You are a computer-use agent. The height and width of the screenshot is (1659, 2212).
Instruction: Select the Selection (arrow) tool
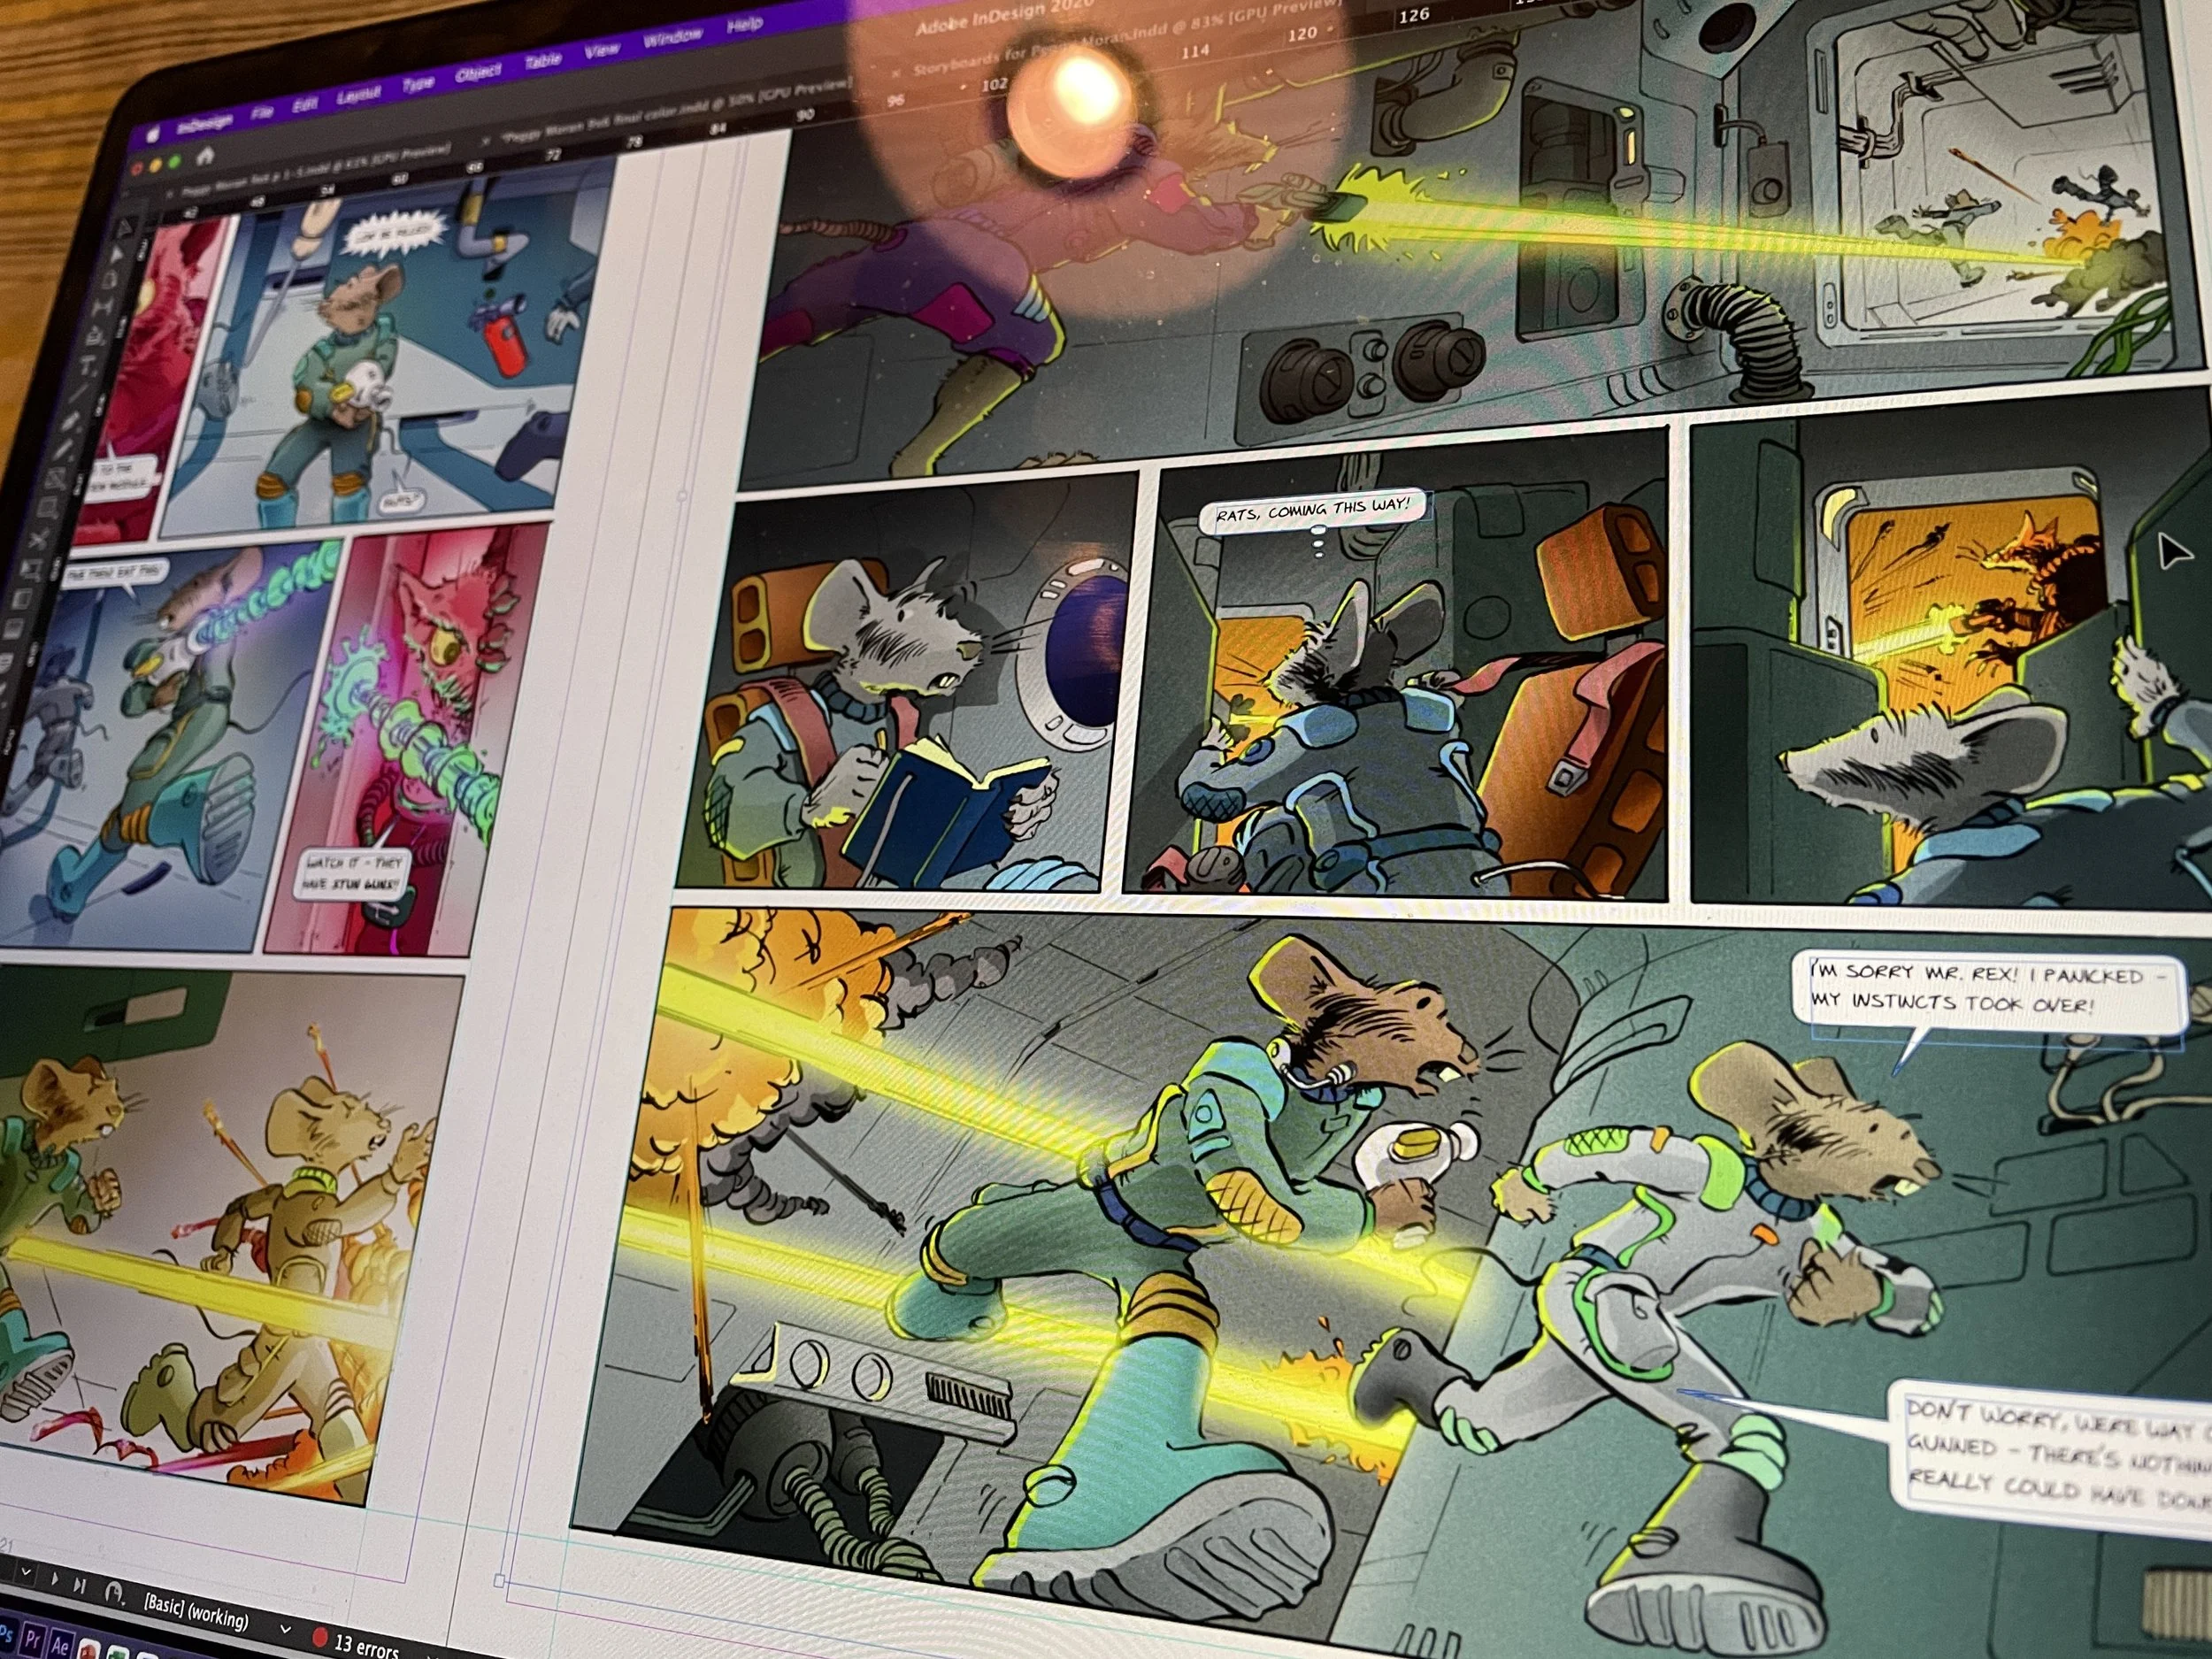125,227
